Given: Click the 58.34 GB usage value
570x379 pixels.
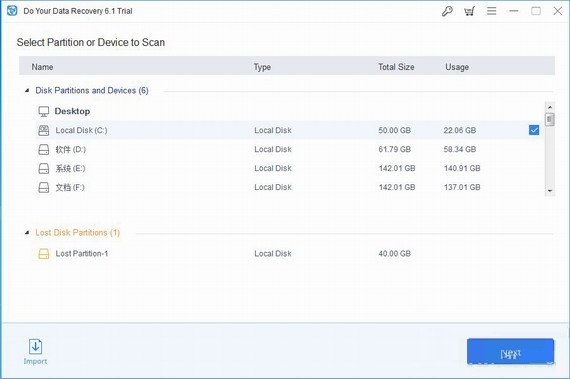Looking at the screenshot, I should click(x=459, y=149).
